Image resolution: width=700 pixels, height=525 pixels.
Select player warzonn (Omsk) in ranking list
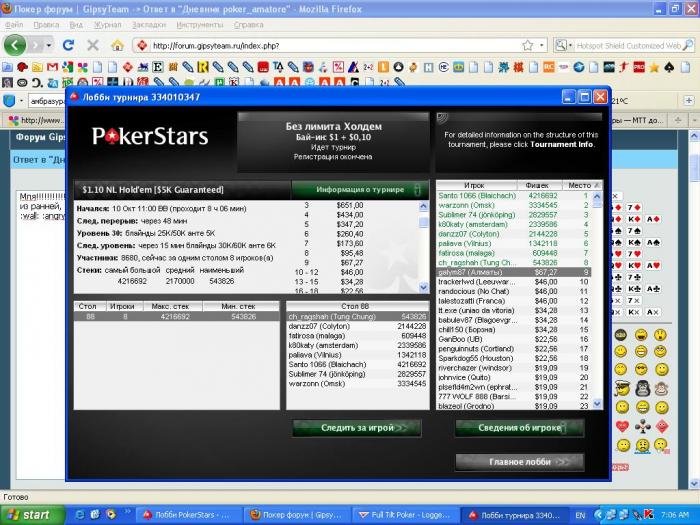[514, 205]
